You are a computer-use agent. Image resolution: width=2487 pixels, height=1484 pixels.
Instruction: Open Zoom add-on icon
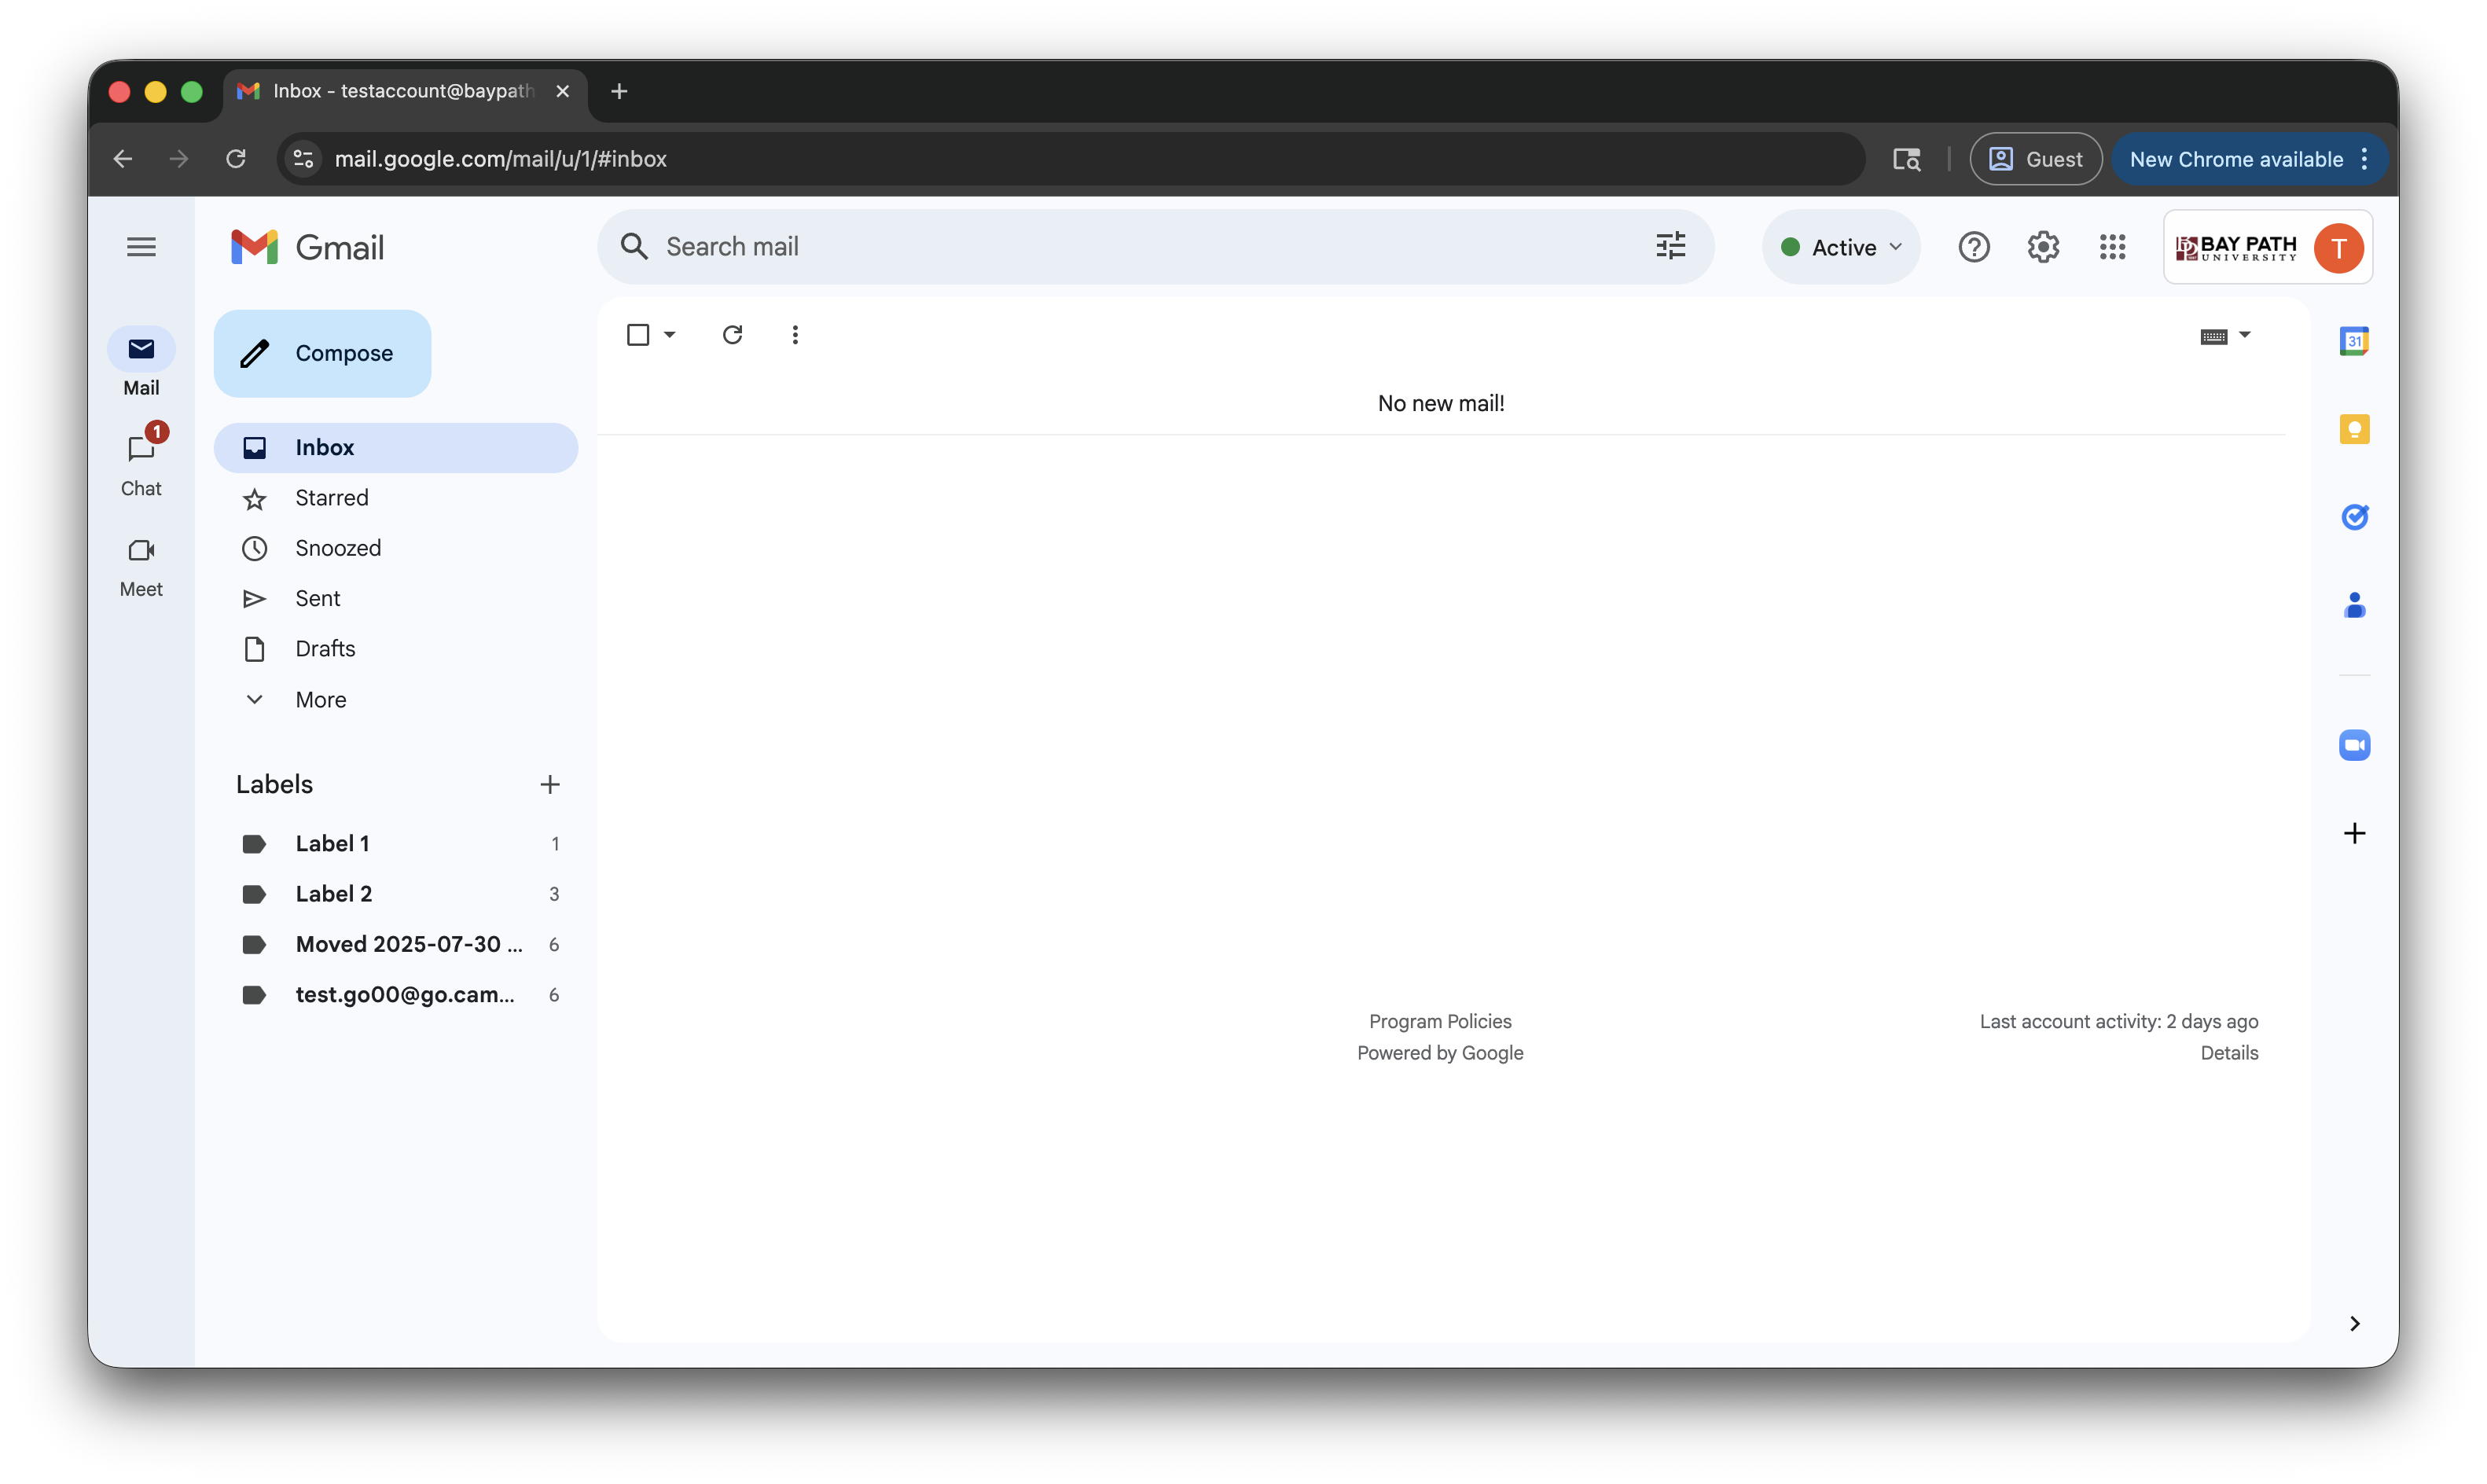[2354, 745]
